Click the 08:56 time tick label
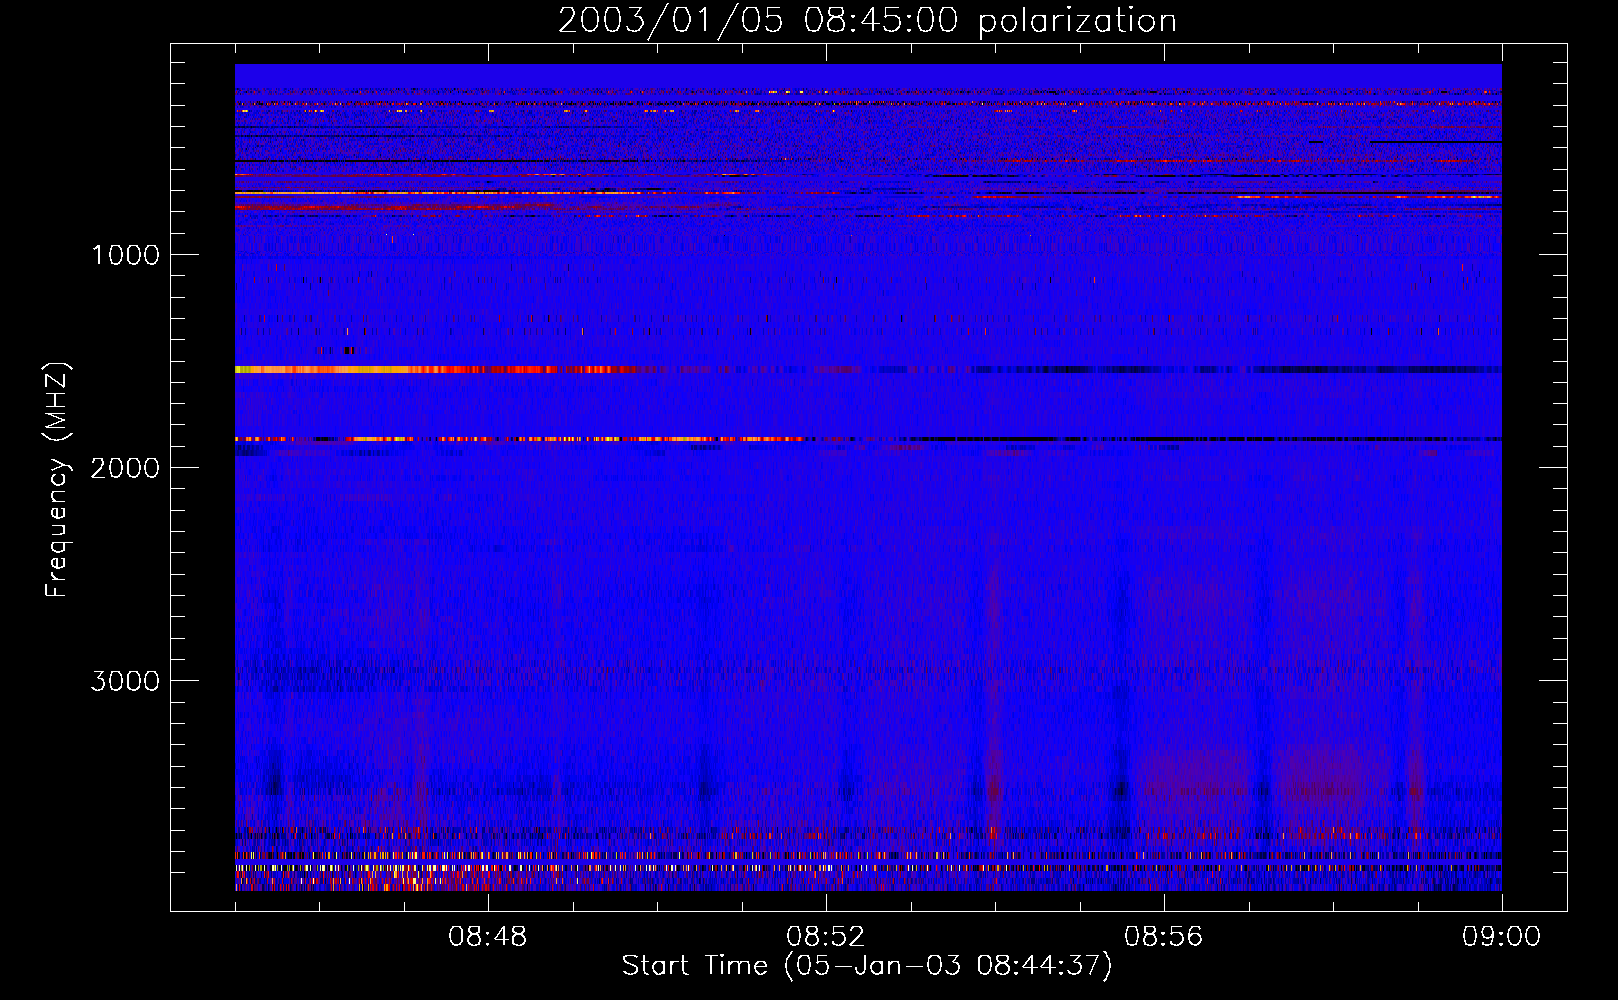1618x1000 pixels. coord(1164,937)
